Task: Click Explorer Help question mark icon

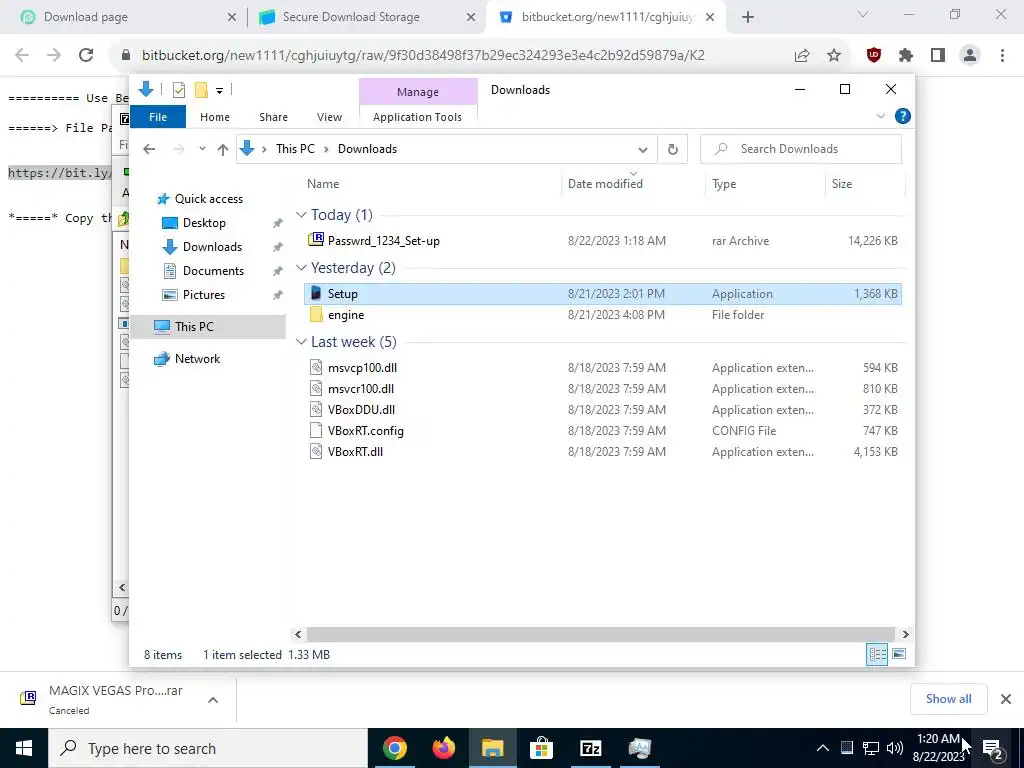Action: [903, 116]
